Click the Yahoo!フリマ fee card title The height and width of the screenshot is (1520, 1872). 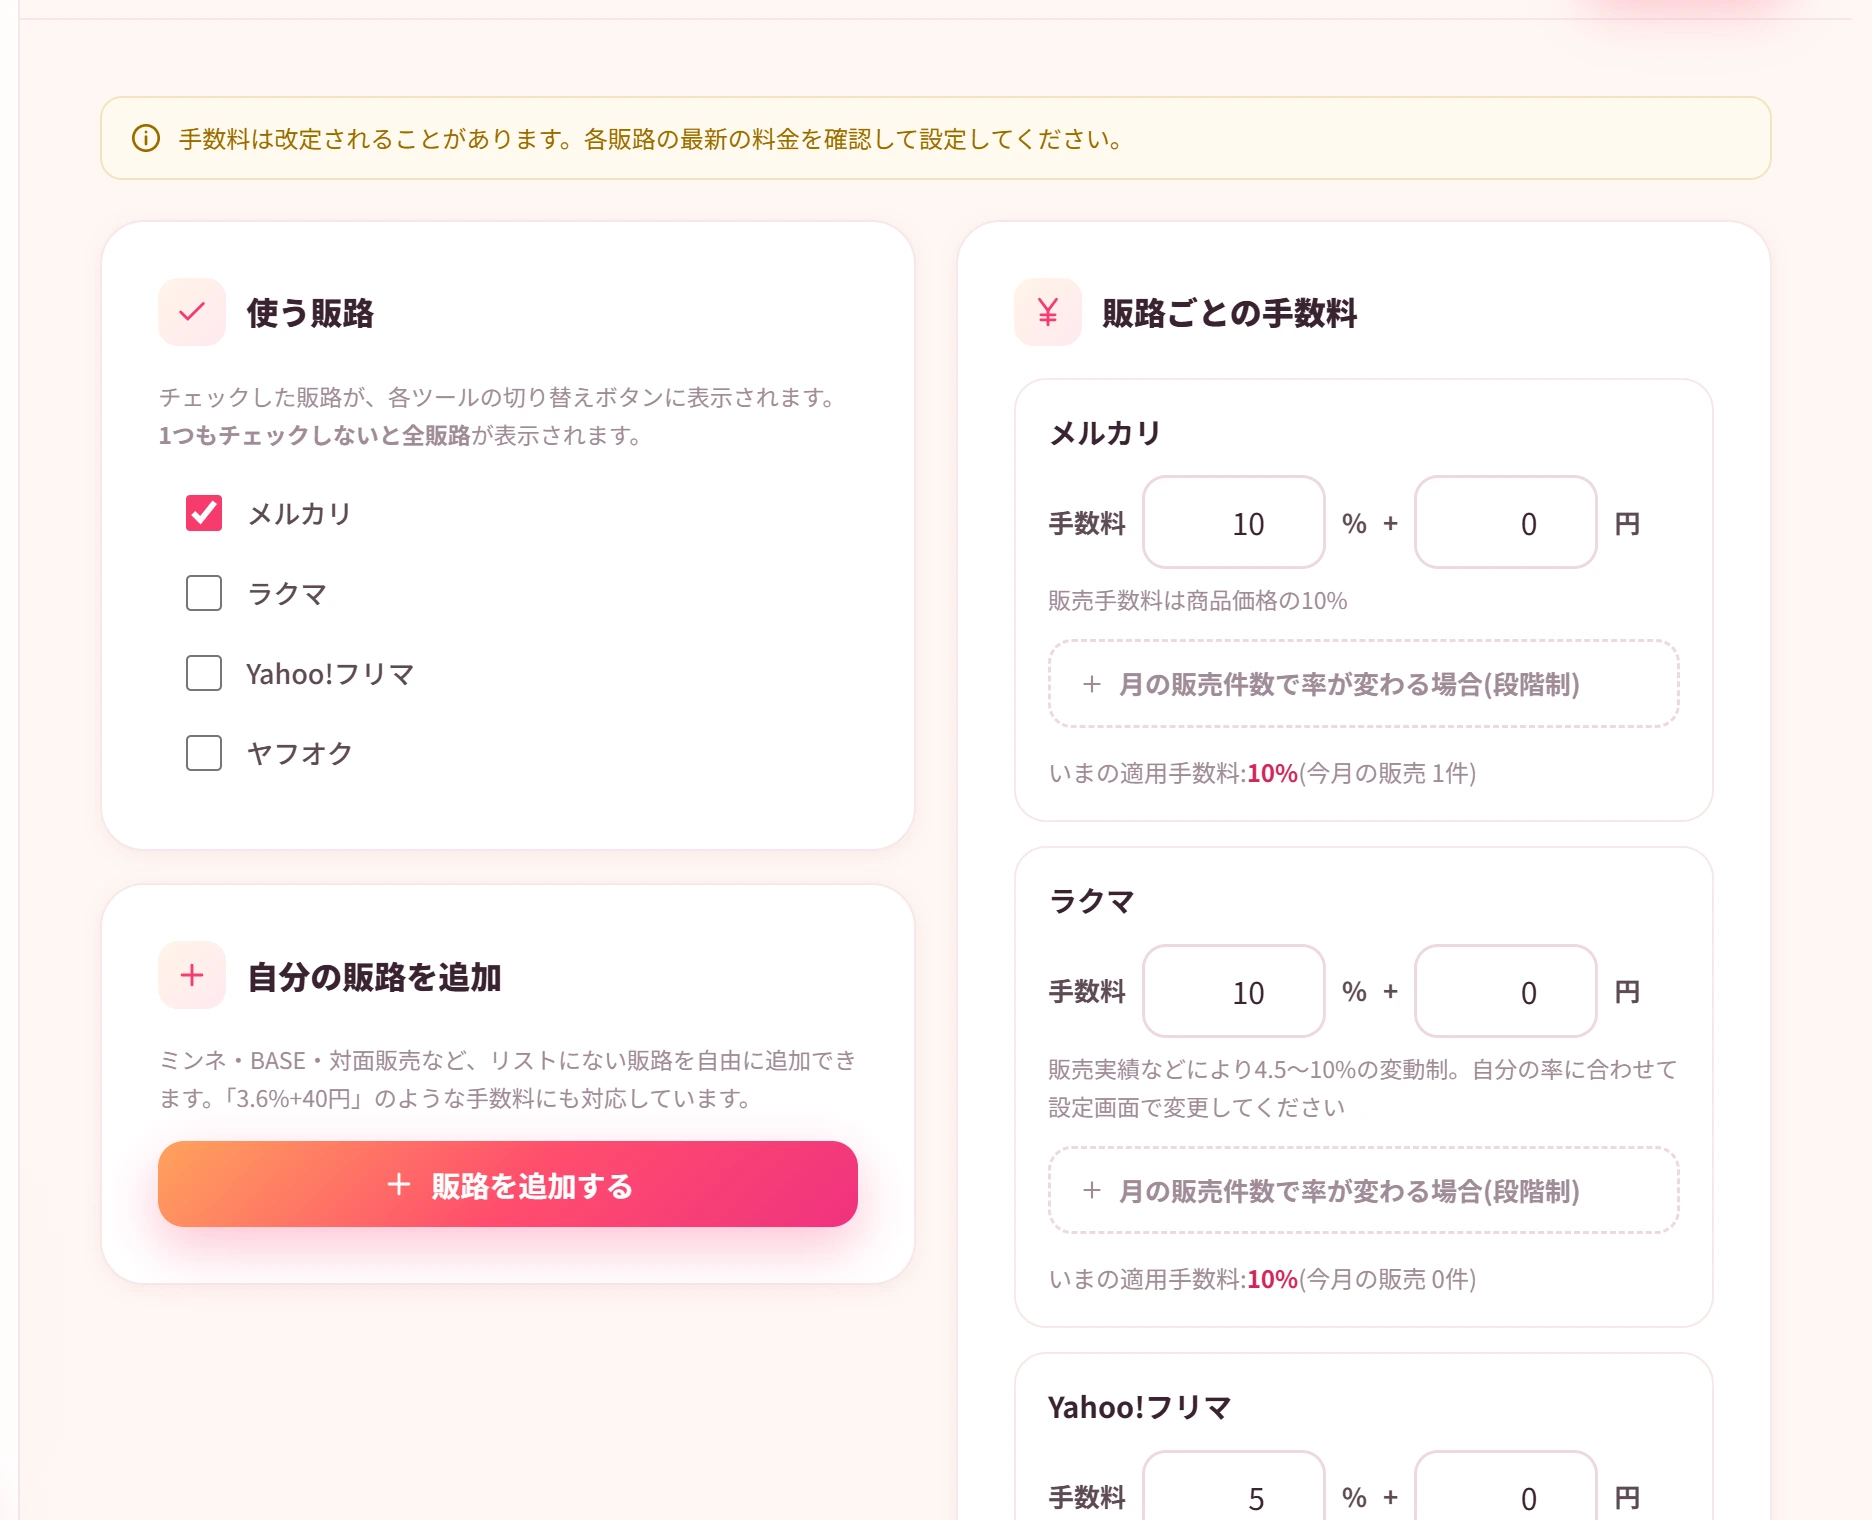(x=1139, y=1407)
